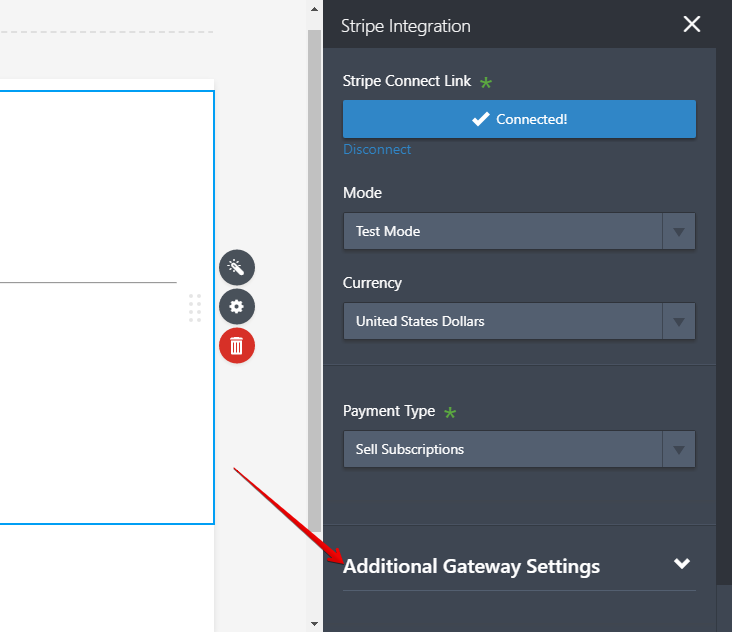Image resolution: width=732 pixels, height=632 pixels.
Task: Click the scrollbar up arrow
Action: tap(315, 9)
